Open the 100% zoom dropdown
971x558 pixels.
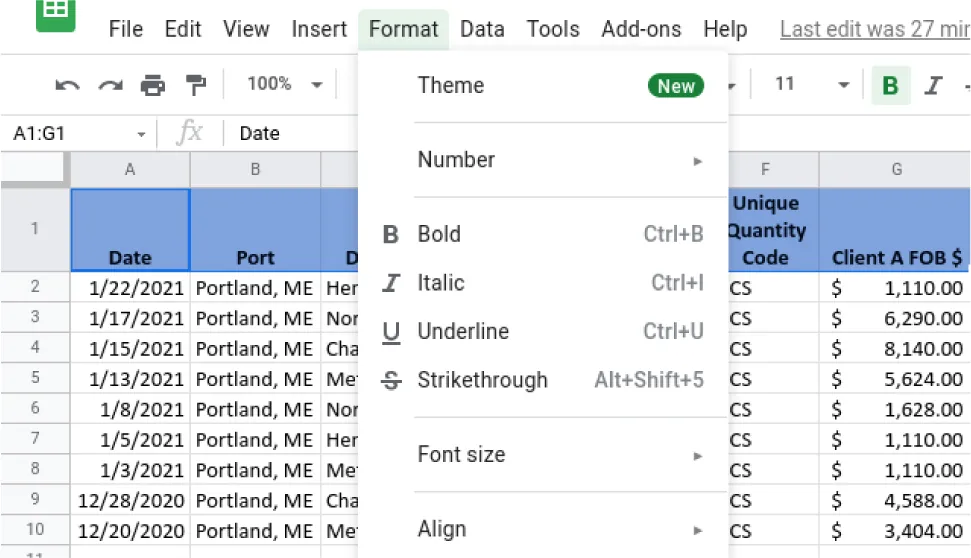[285, 85]
